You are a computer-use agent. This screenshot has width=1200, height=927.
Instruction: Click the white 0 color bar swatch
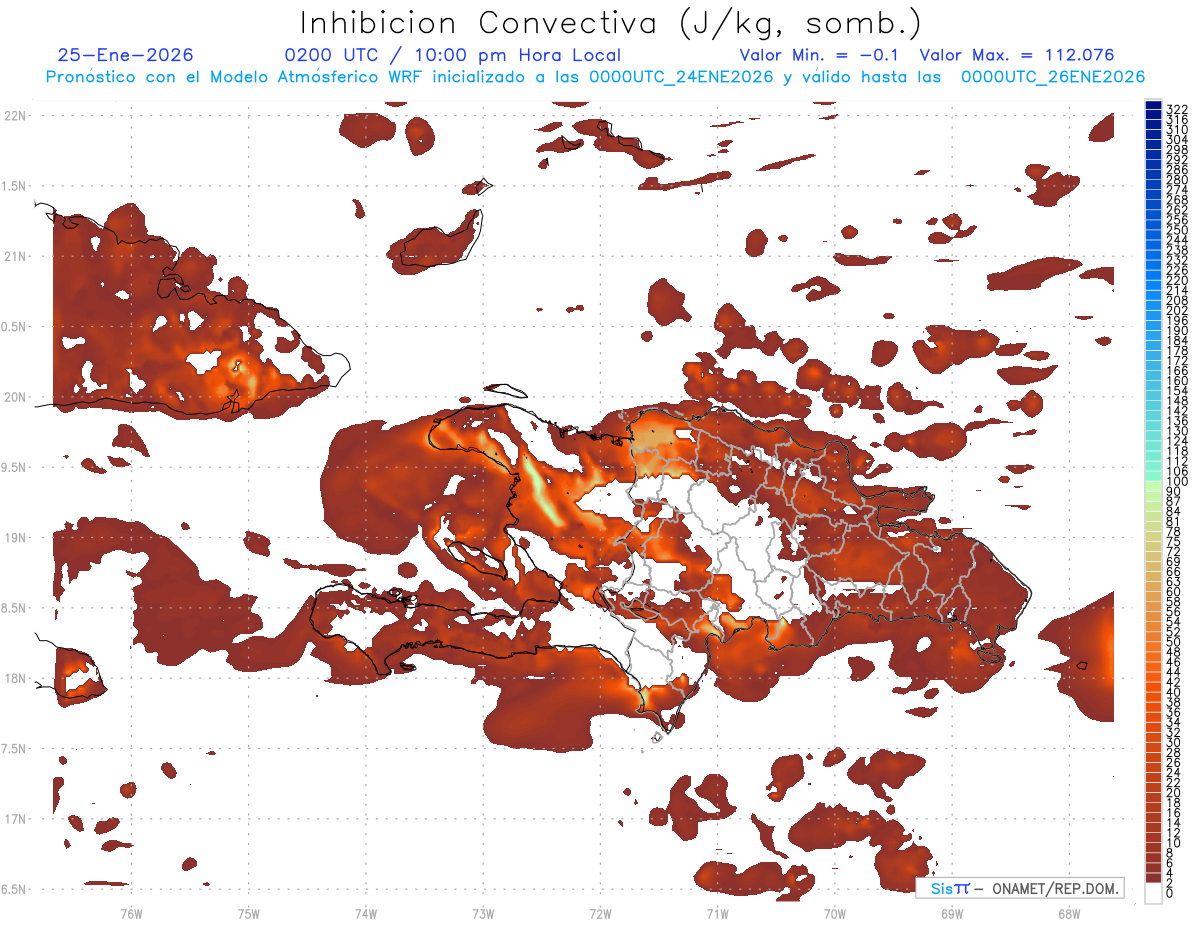(x=1153, y=892)
